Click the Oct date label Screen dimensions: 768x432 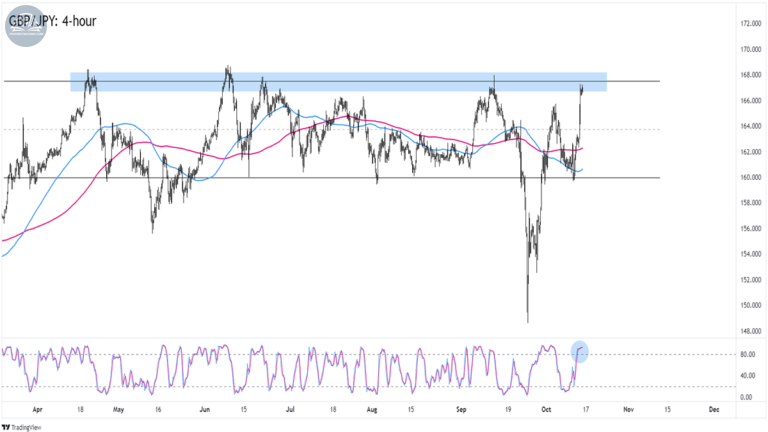[546, 409]
